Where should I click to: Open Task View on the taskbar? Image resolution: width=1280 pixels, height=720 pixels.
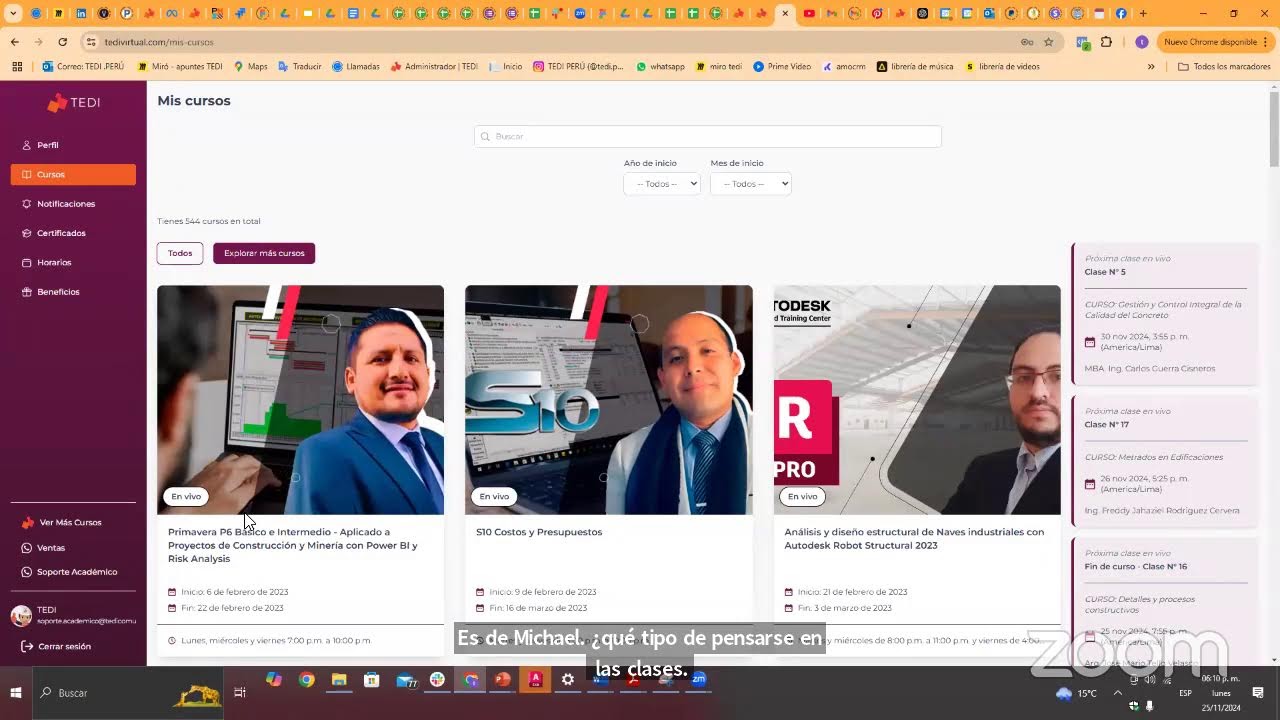pos(240,693)
